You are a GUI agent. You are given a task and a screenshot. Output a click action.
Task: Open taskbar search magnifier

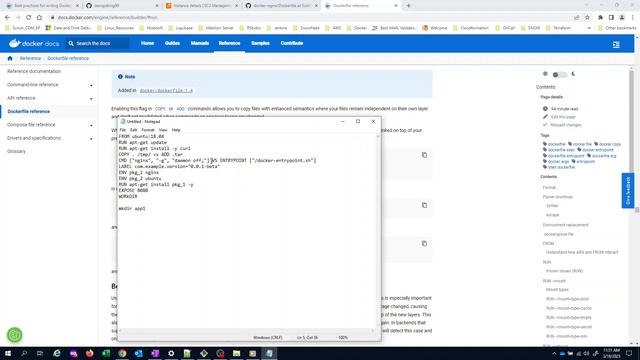(x=24, y=353)
